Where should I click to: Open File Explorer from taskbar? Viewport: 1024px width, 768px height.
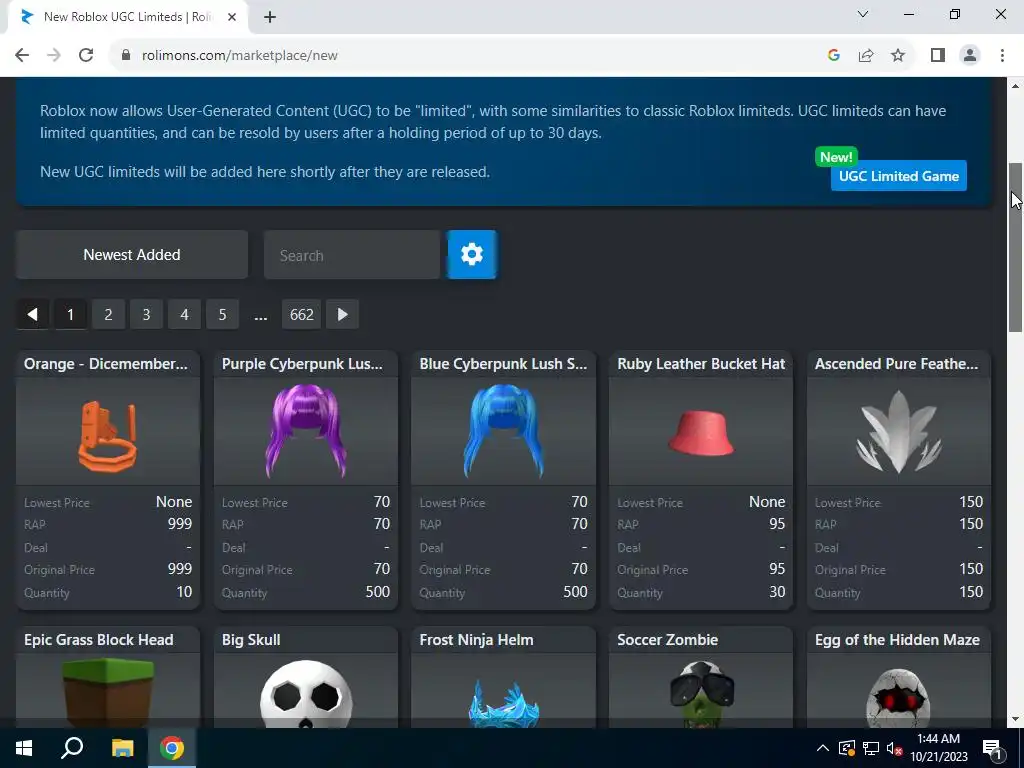(x=122, y=748)
